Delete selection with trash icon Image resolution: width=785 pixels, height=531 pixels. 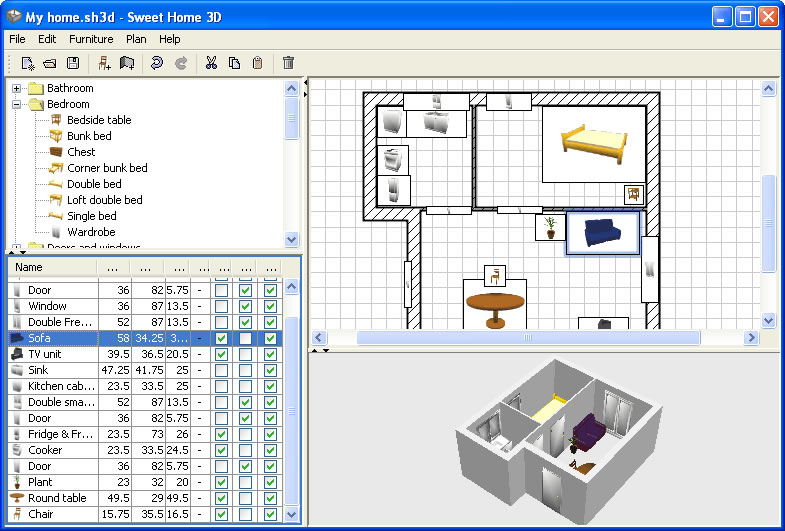pyautogui.click(x=288, y=63)
